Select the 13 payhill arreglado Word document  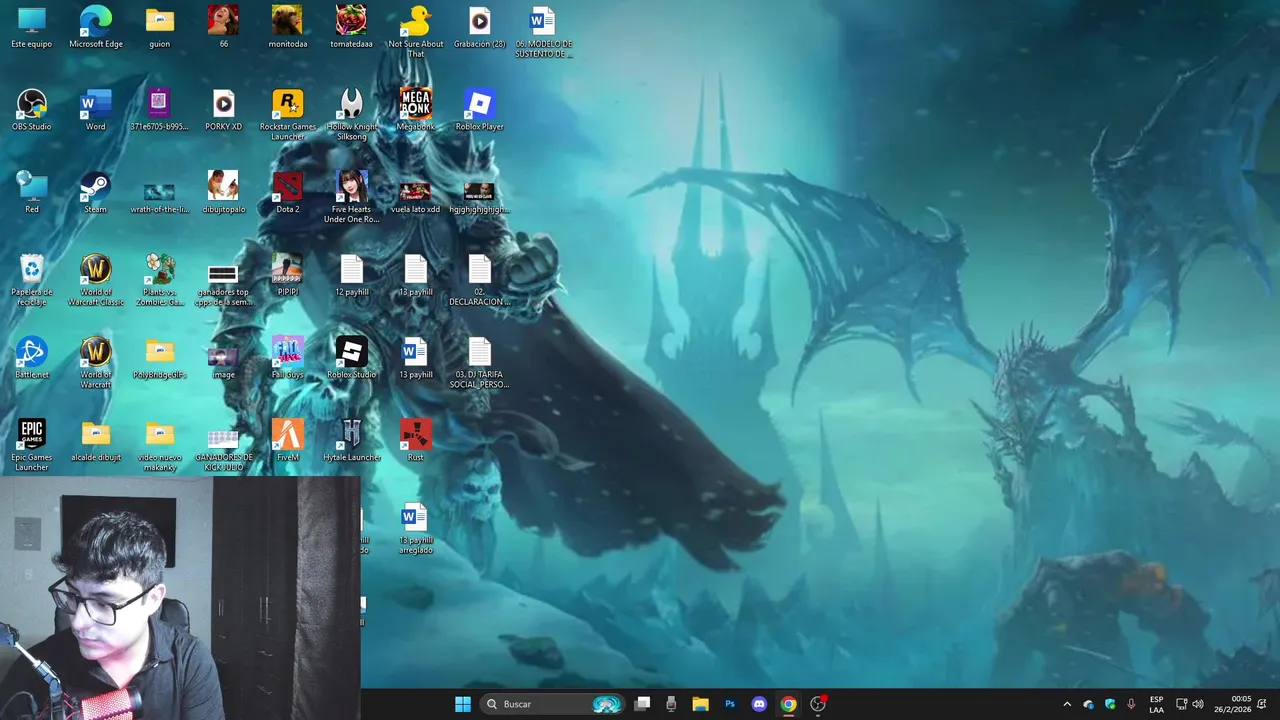click(415, 528)
